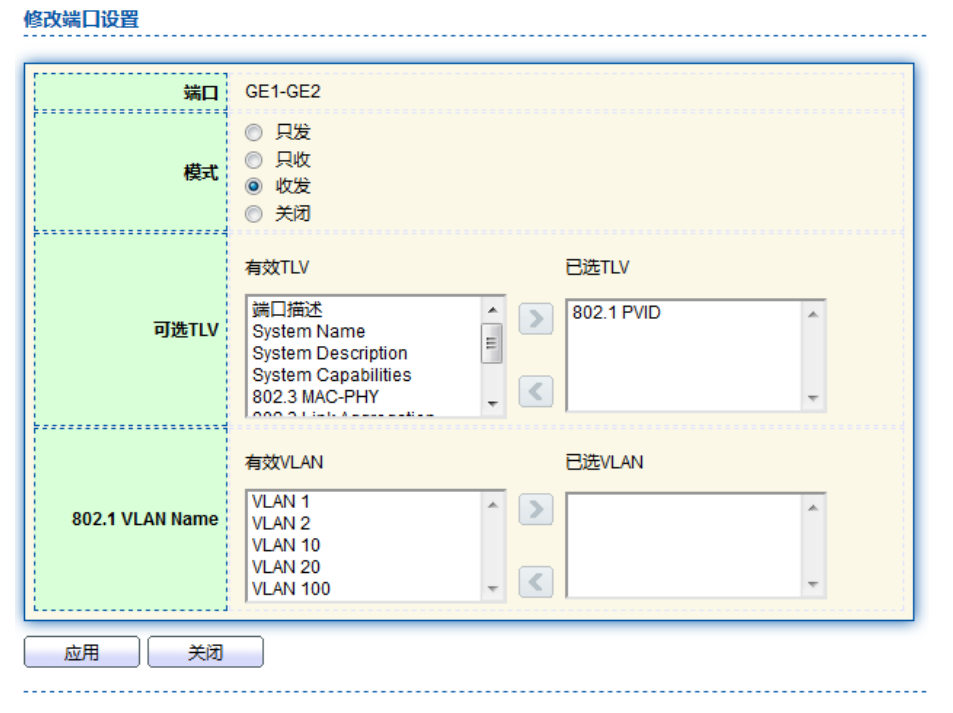Highlight System Capabilities TLV entry
Image resolution: width=953 pixels, height=713 pixels.
coord(331,375)
